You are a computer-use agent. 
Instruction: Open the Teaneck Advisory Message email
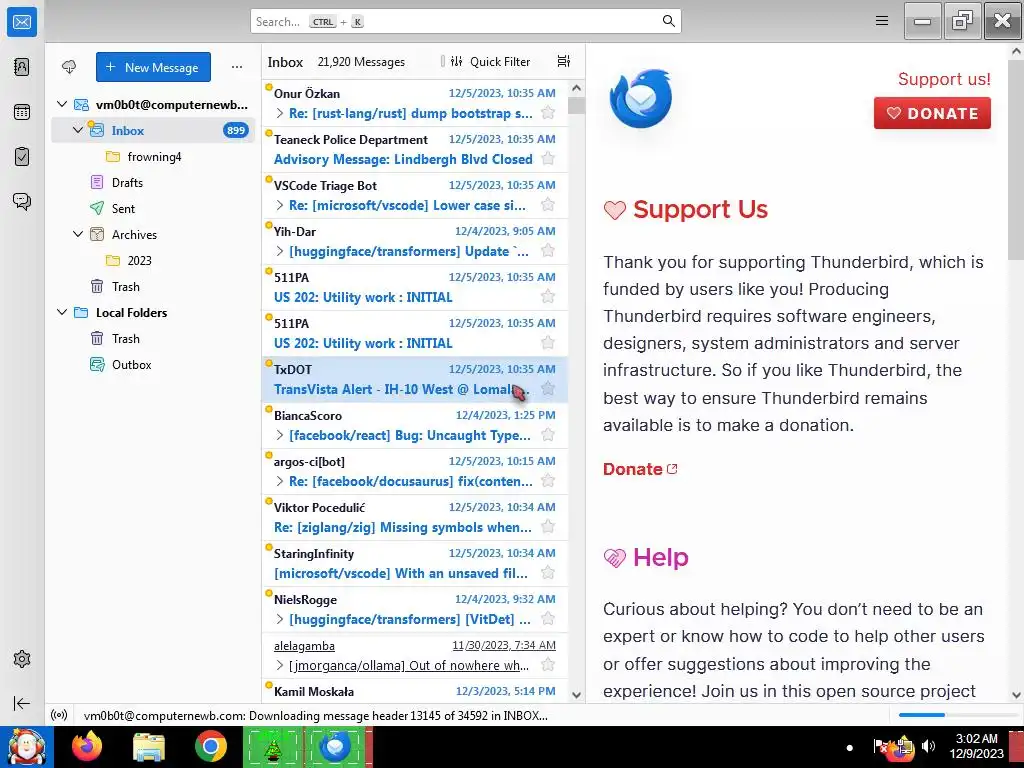415,150
